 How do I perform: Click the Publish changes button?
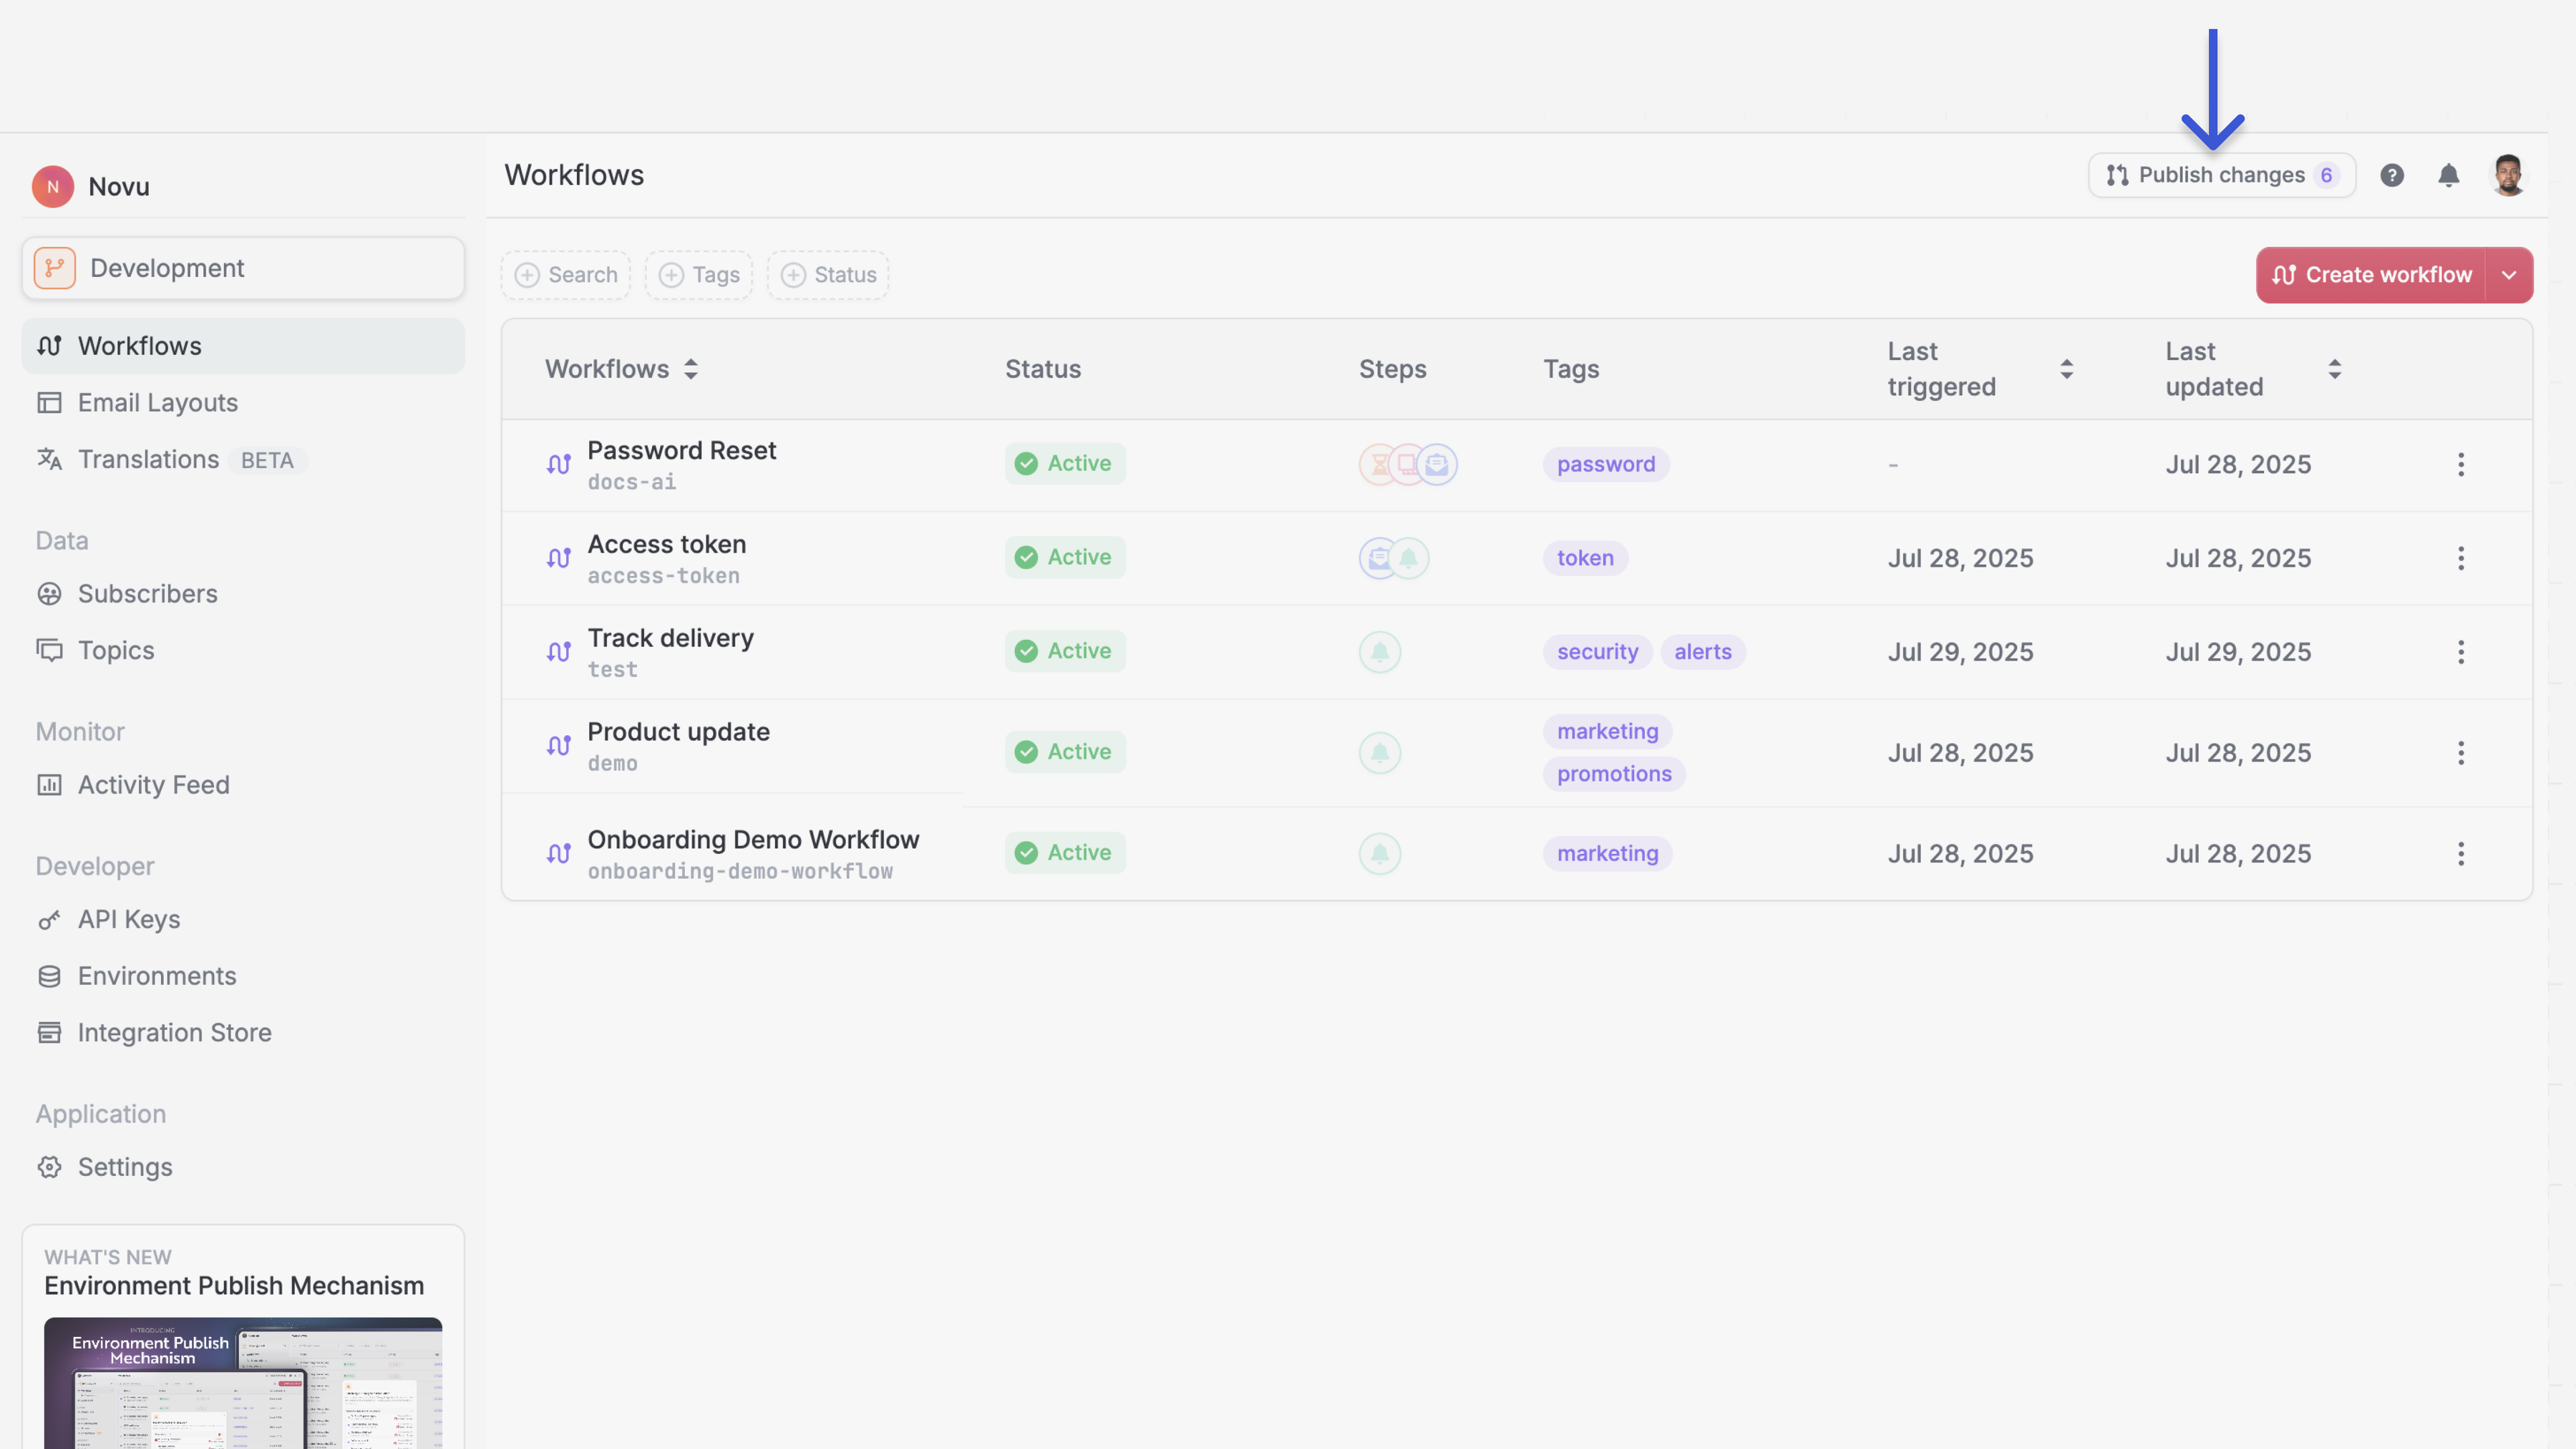pyautogui.click(x=2221, y=175)
